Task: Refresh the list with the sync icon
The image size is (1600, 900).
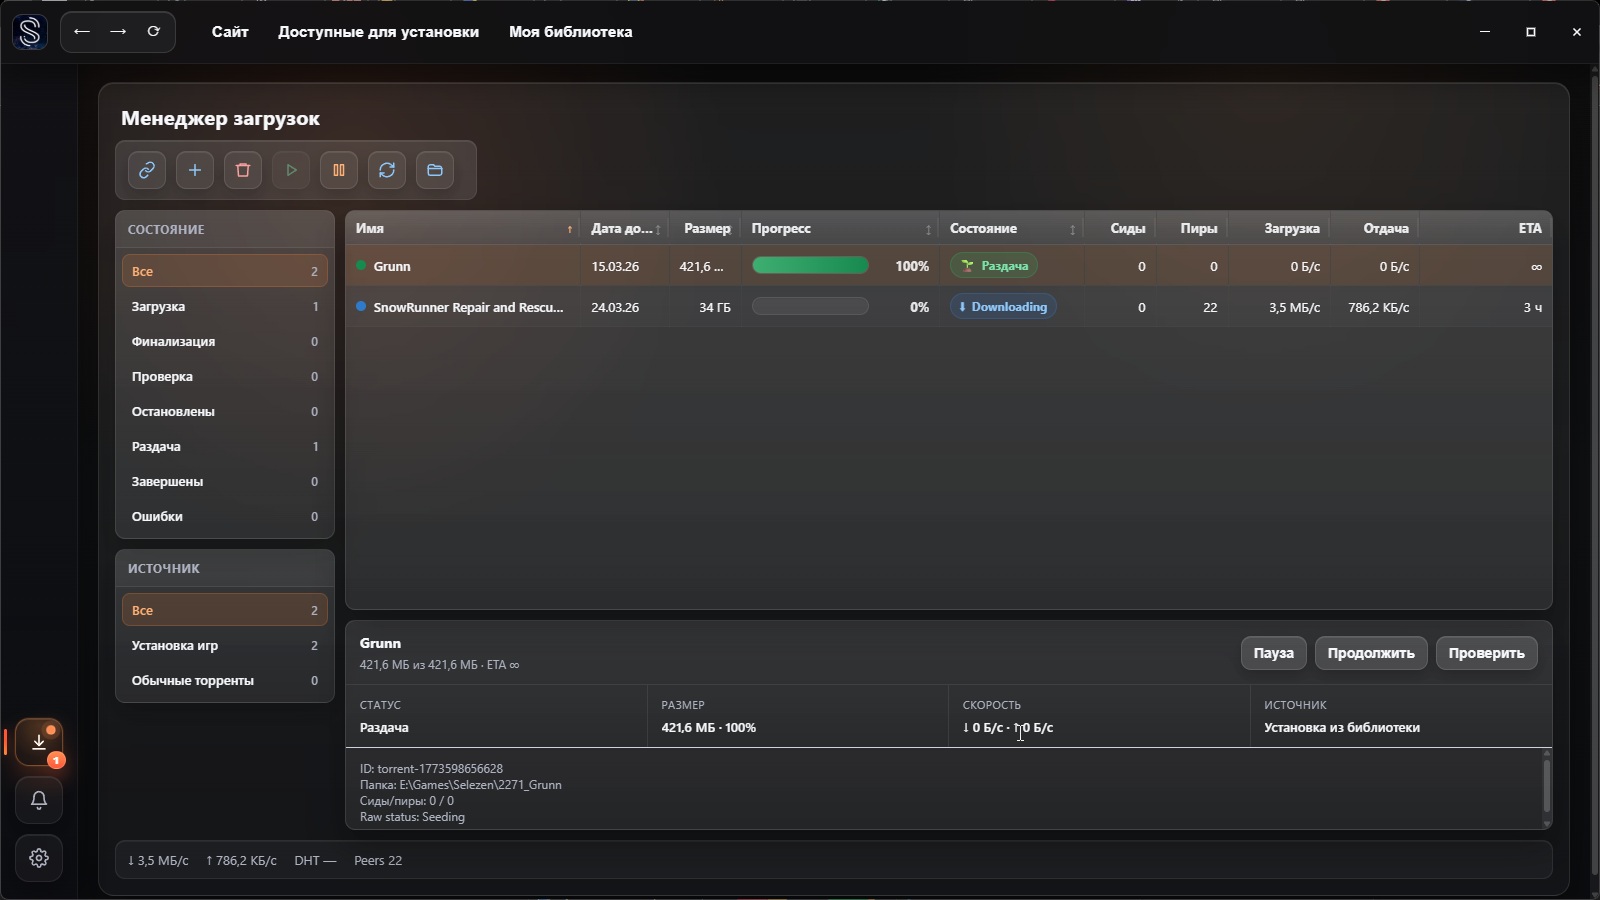Action: point(387,170)
